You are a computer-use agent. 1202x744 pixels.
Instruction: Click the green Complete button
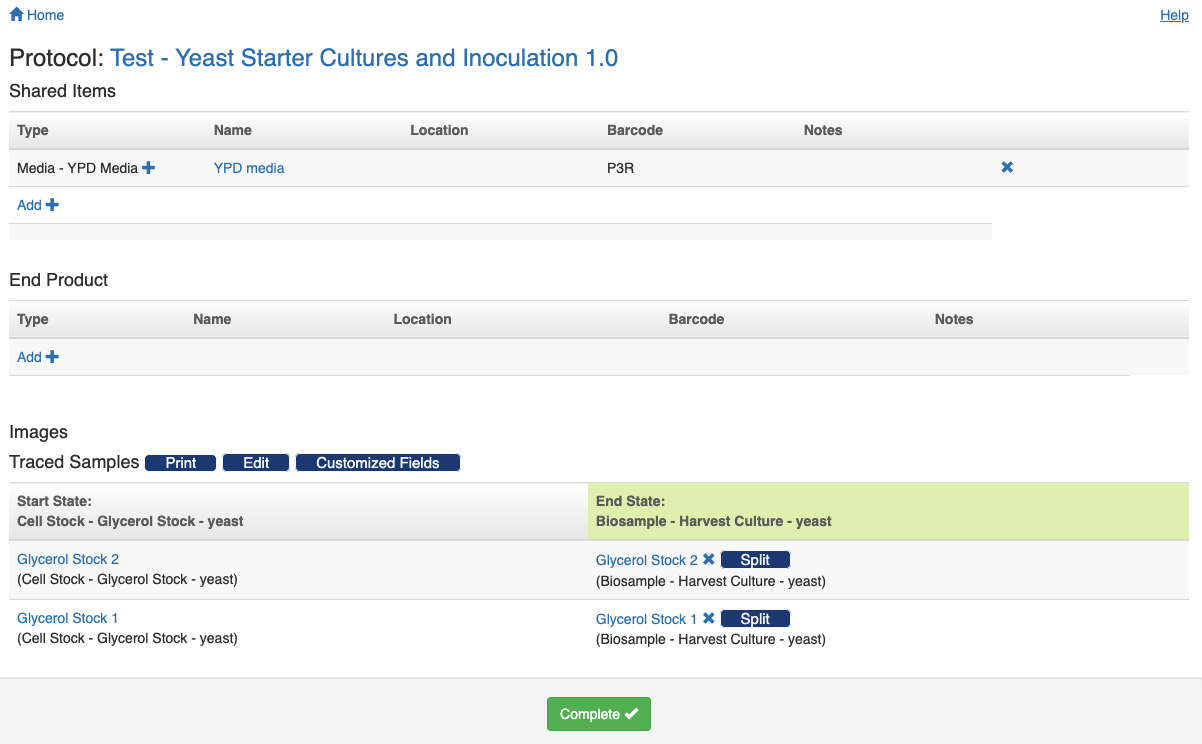coord(599,714)
